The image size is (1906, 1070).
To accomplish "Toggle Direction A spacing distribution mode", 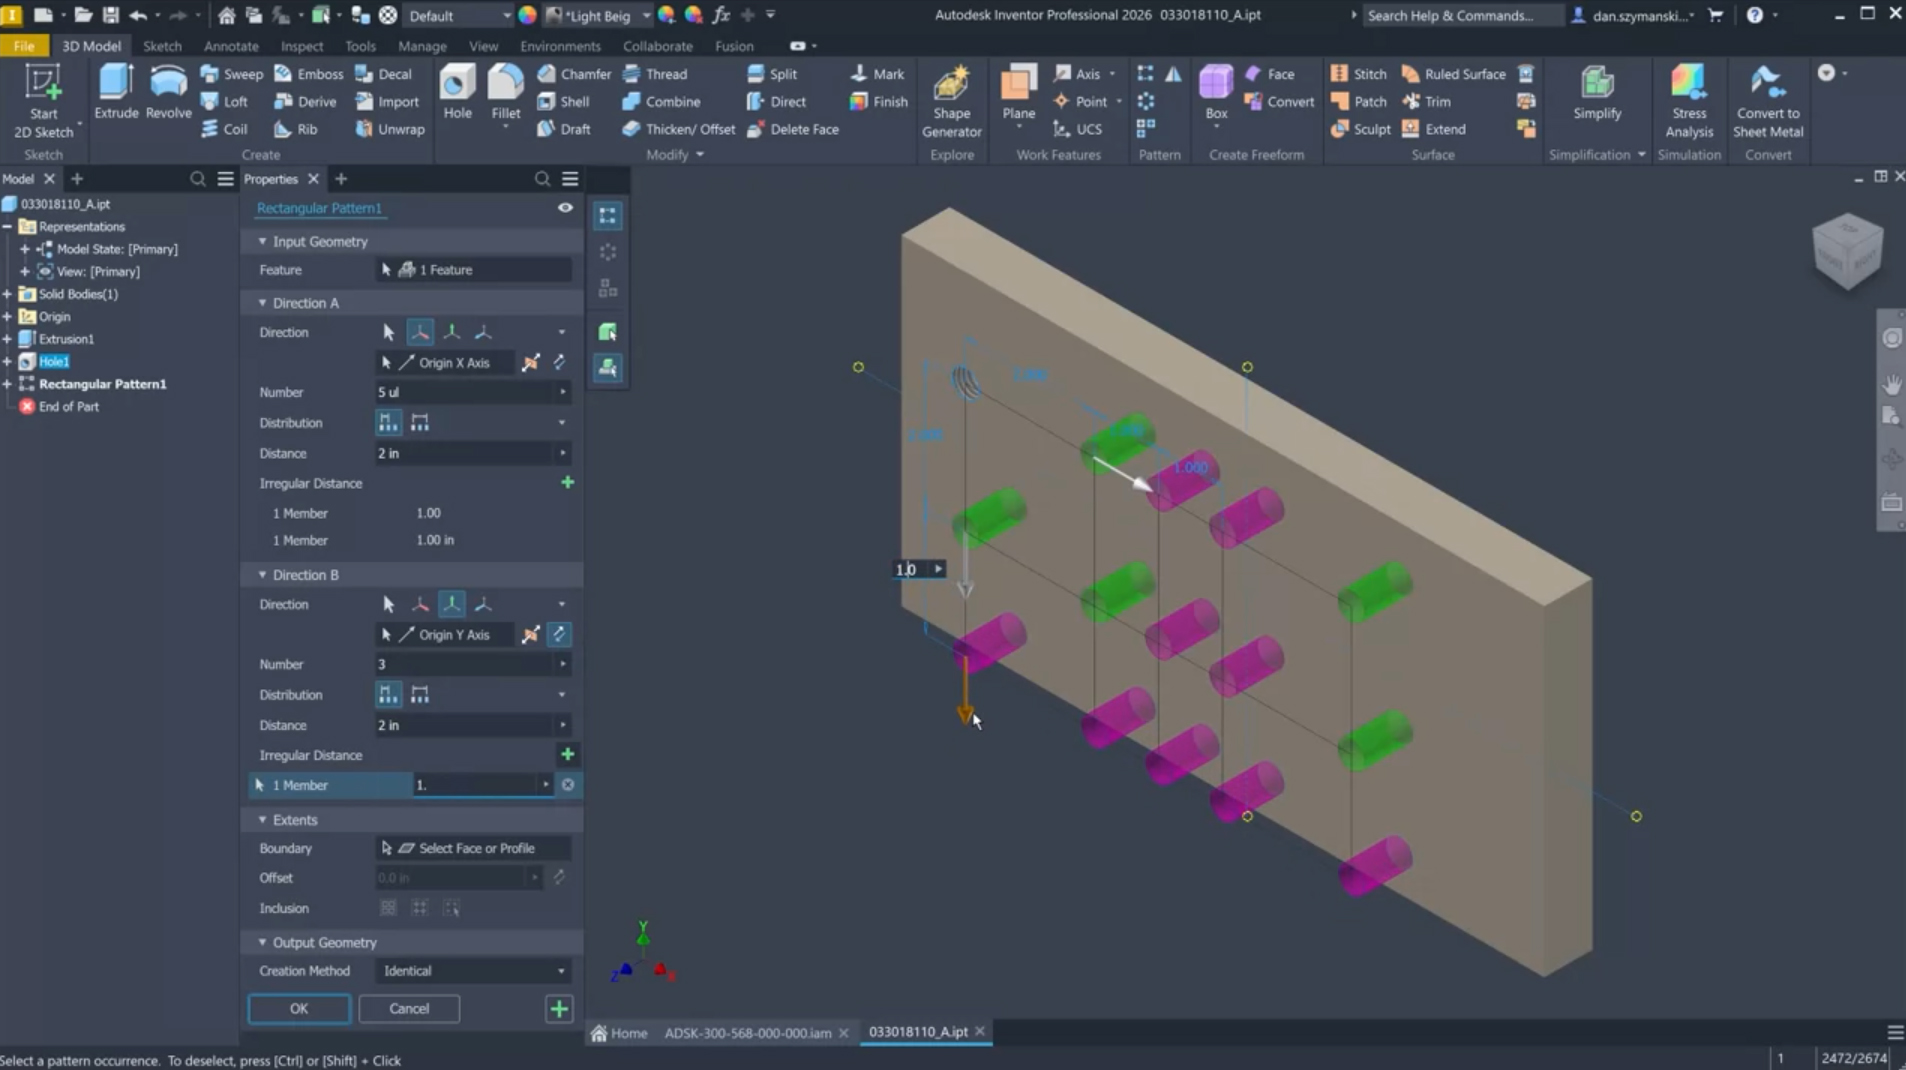I will tap(388, 423).
